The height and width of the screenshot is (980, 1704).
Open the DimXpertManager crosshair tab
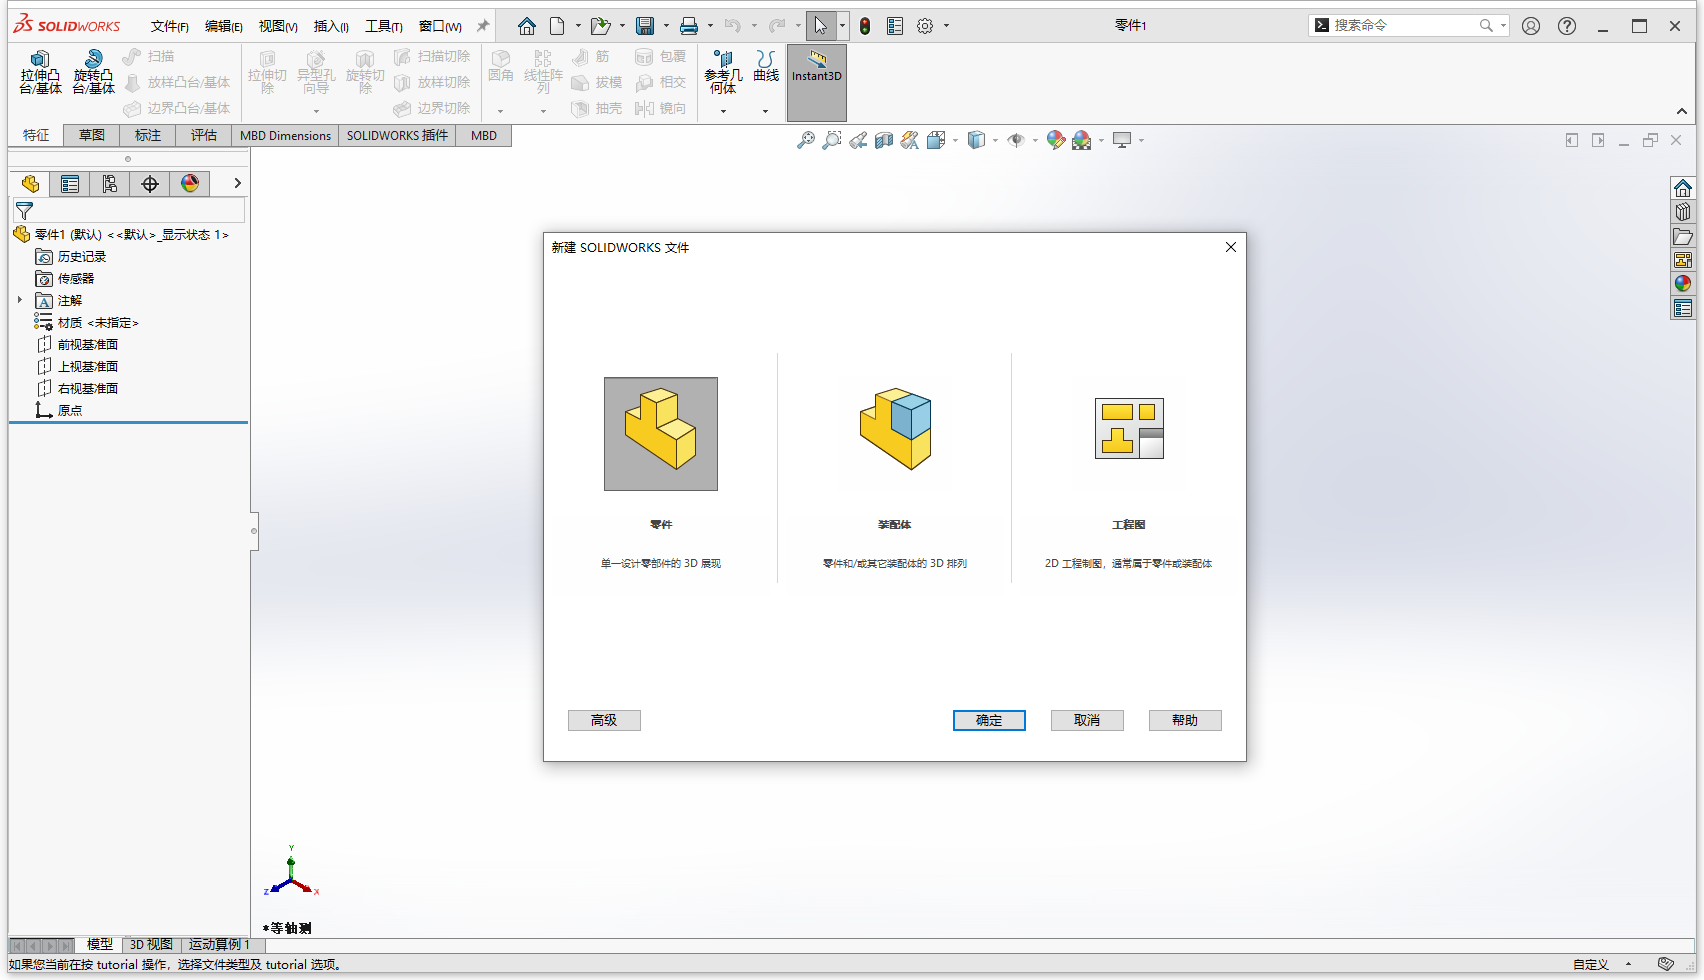[150, 184]
